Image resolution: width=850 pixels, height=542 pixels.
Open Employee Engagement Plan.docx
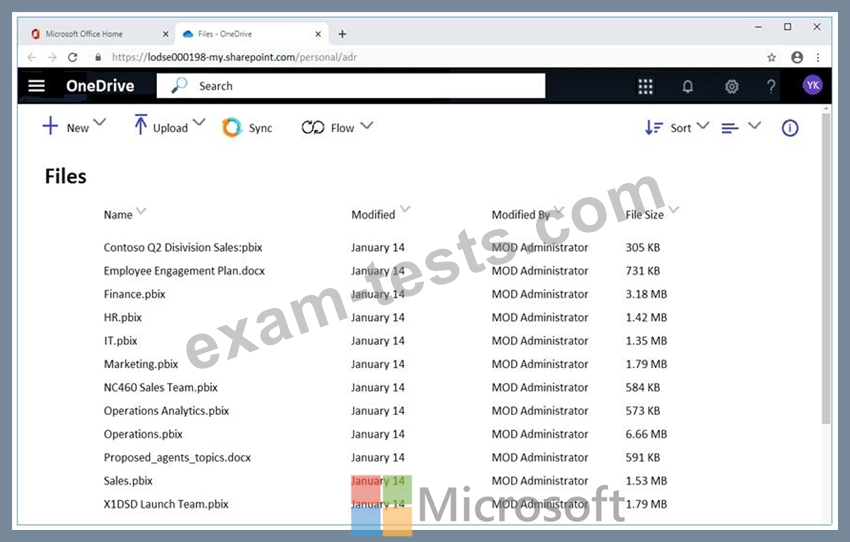[x=184, y=271]
